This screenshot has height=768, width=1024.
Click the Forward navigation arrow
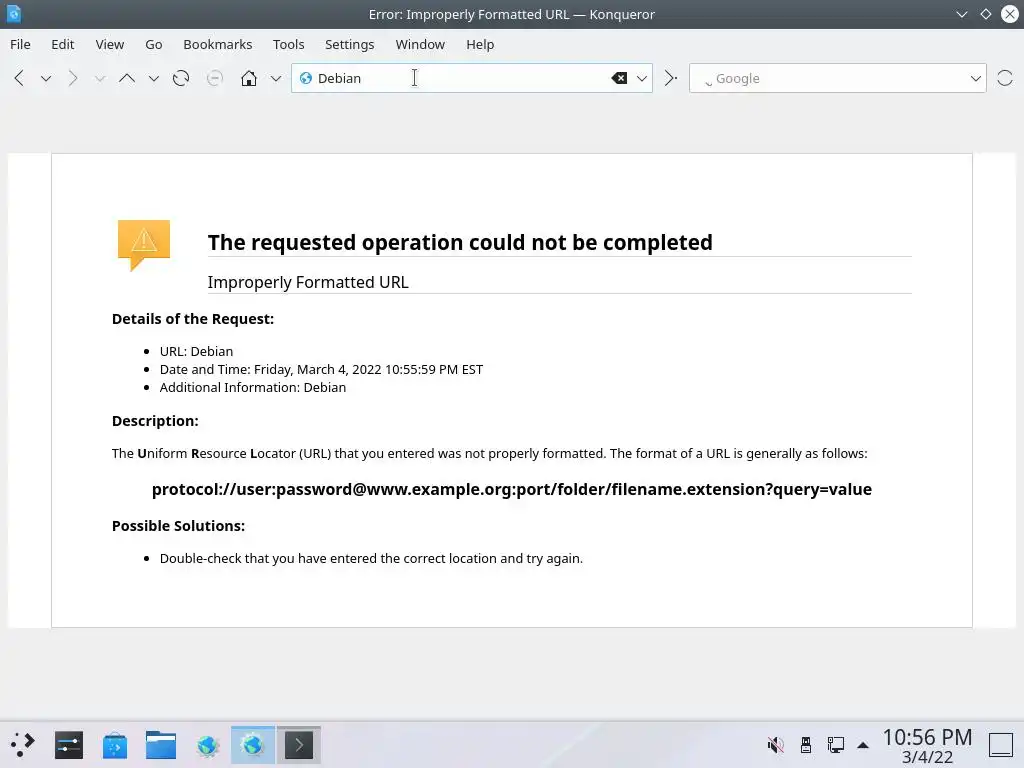click(72, 78)
